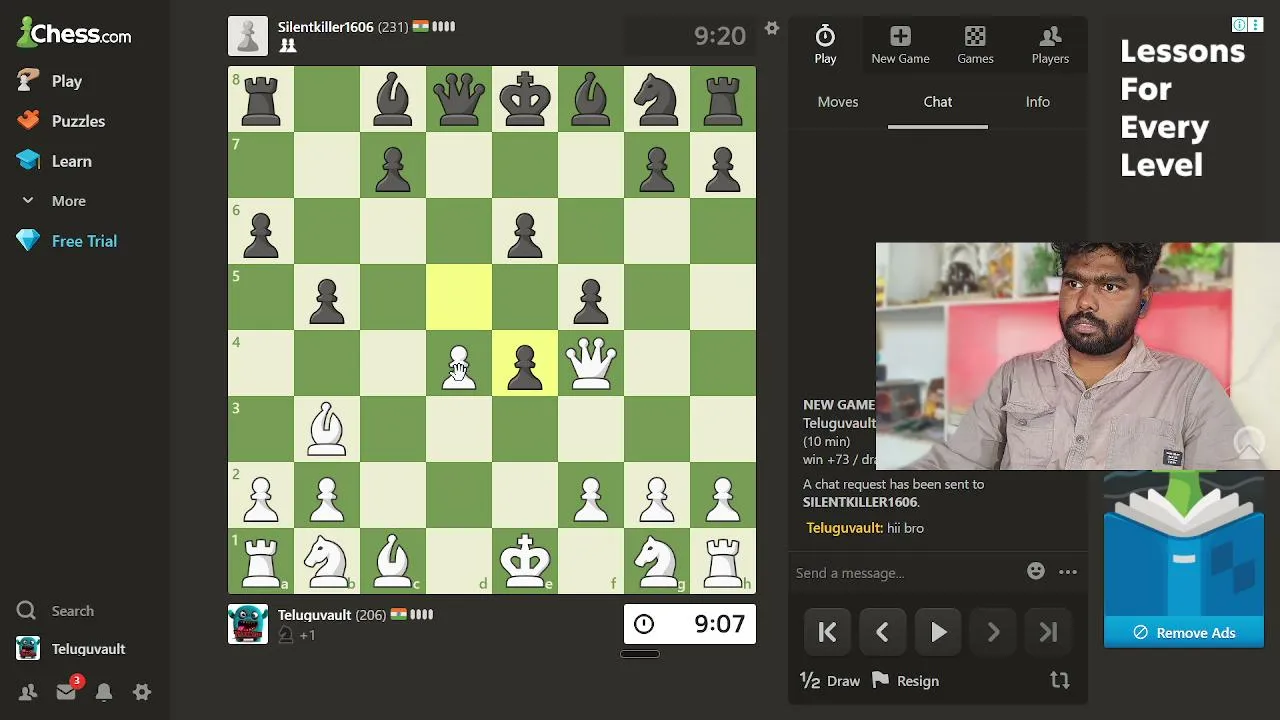Flip the board orientation
Screen dimensions: 1280x720
(1060, 681)
